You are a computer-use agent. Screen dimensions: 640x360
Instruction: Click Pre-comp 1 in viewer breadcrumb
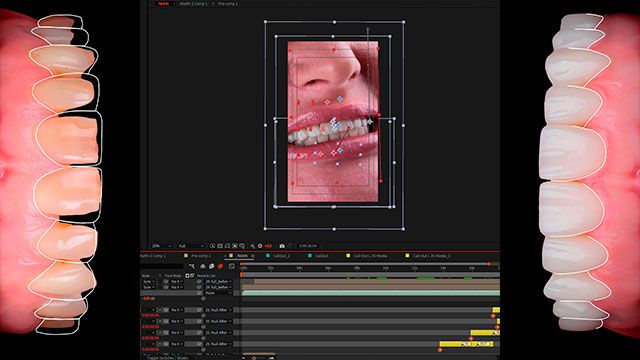tap(228, 4)
